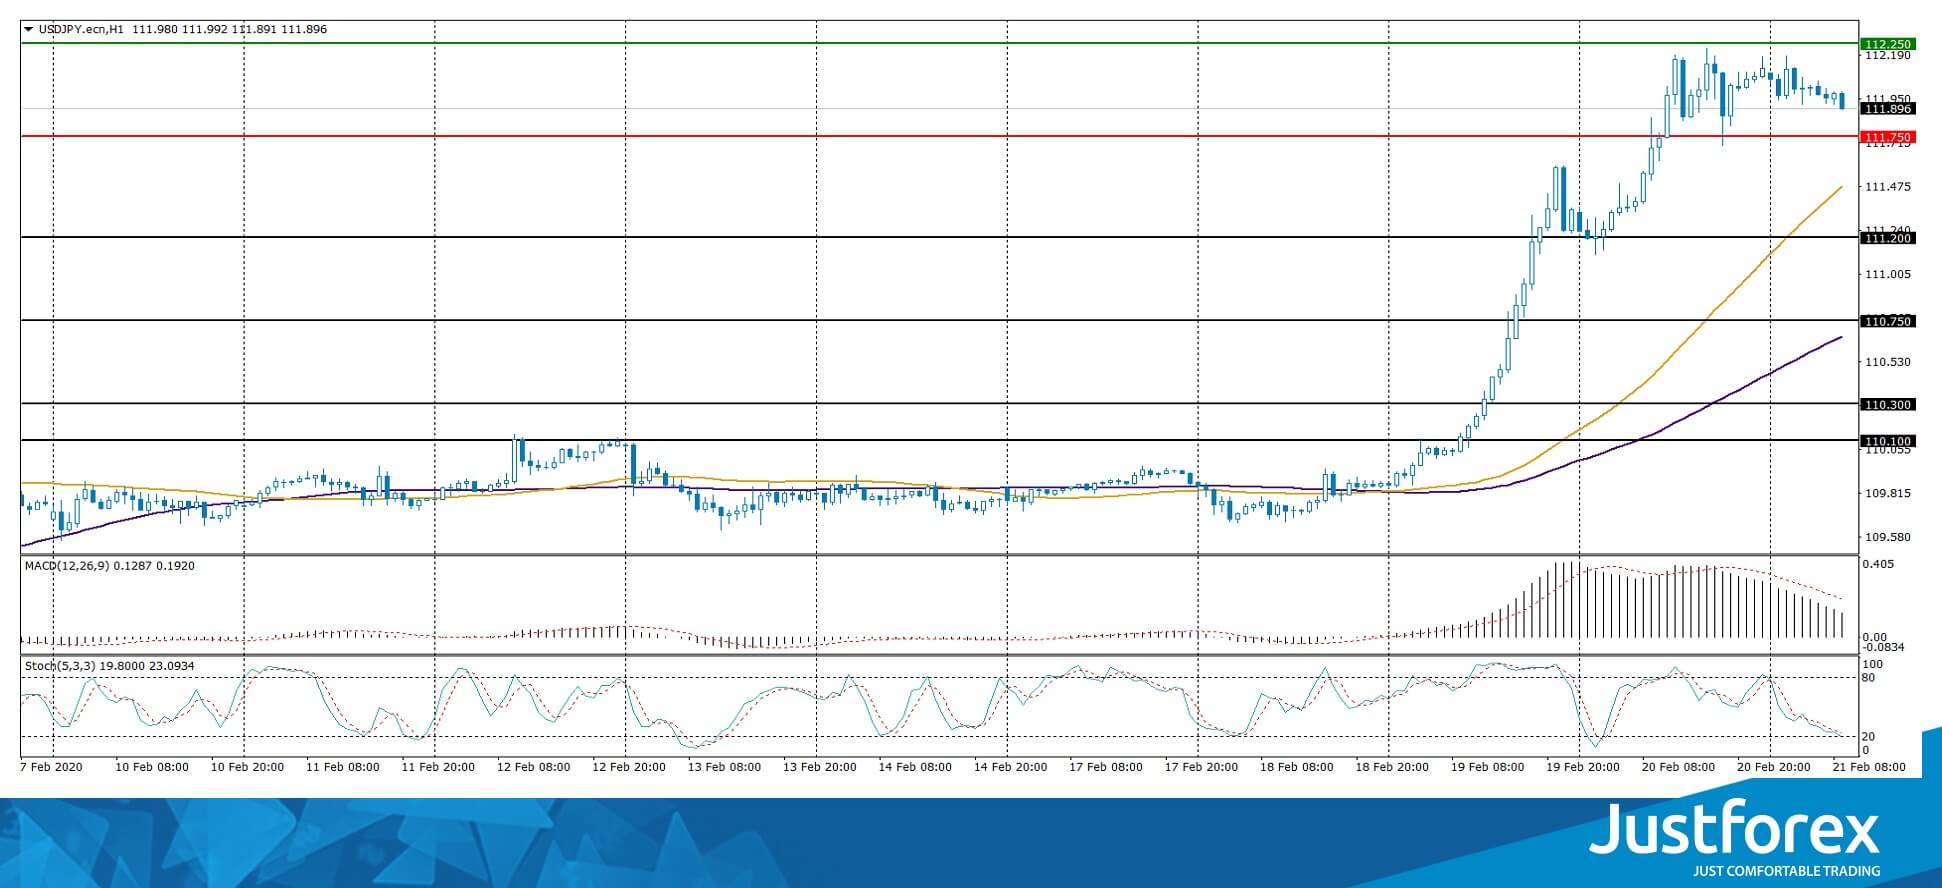Select the black 110.300 level label
Screen dimensions: 1942x888
tap(1886, 405)
